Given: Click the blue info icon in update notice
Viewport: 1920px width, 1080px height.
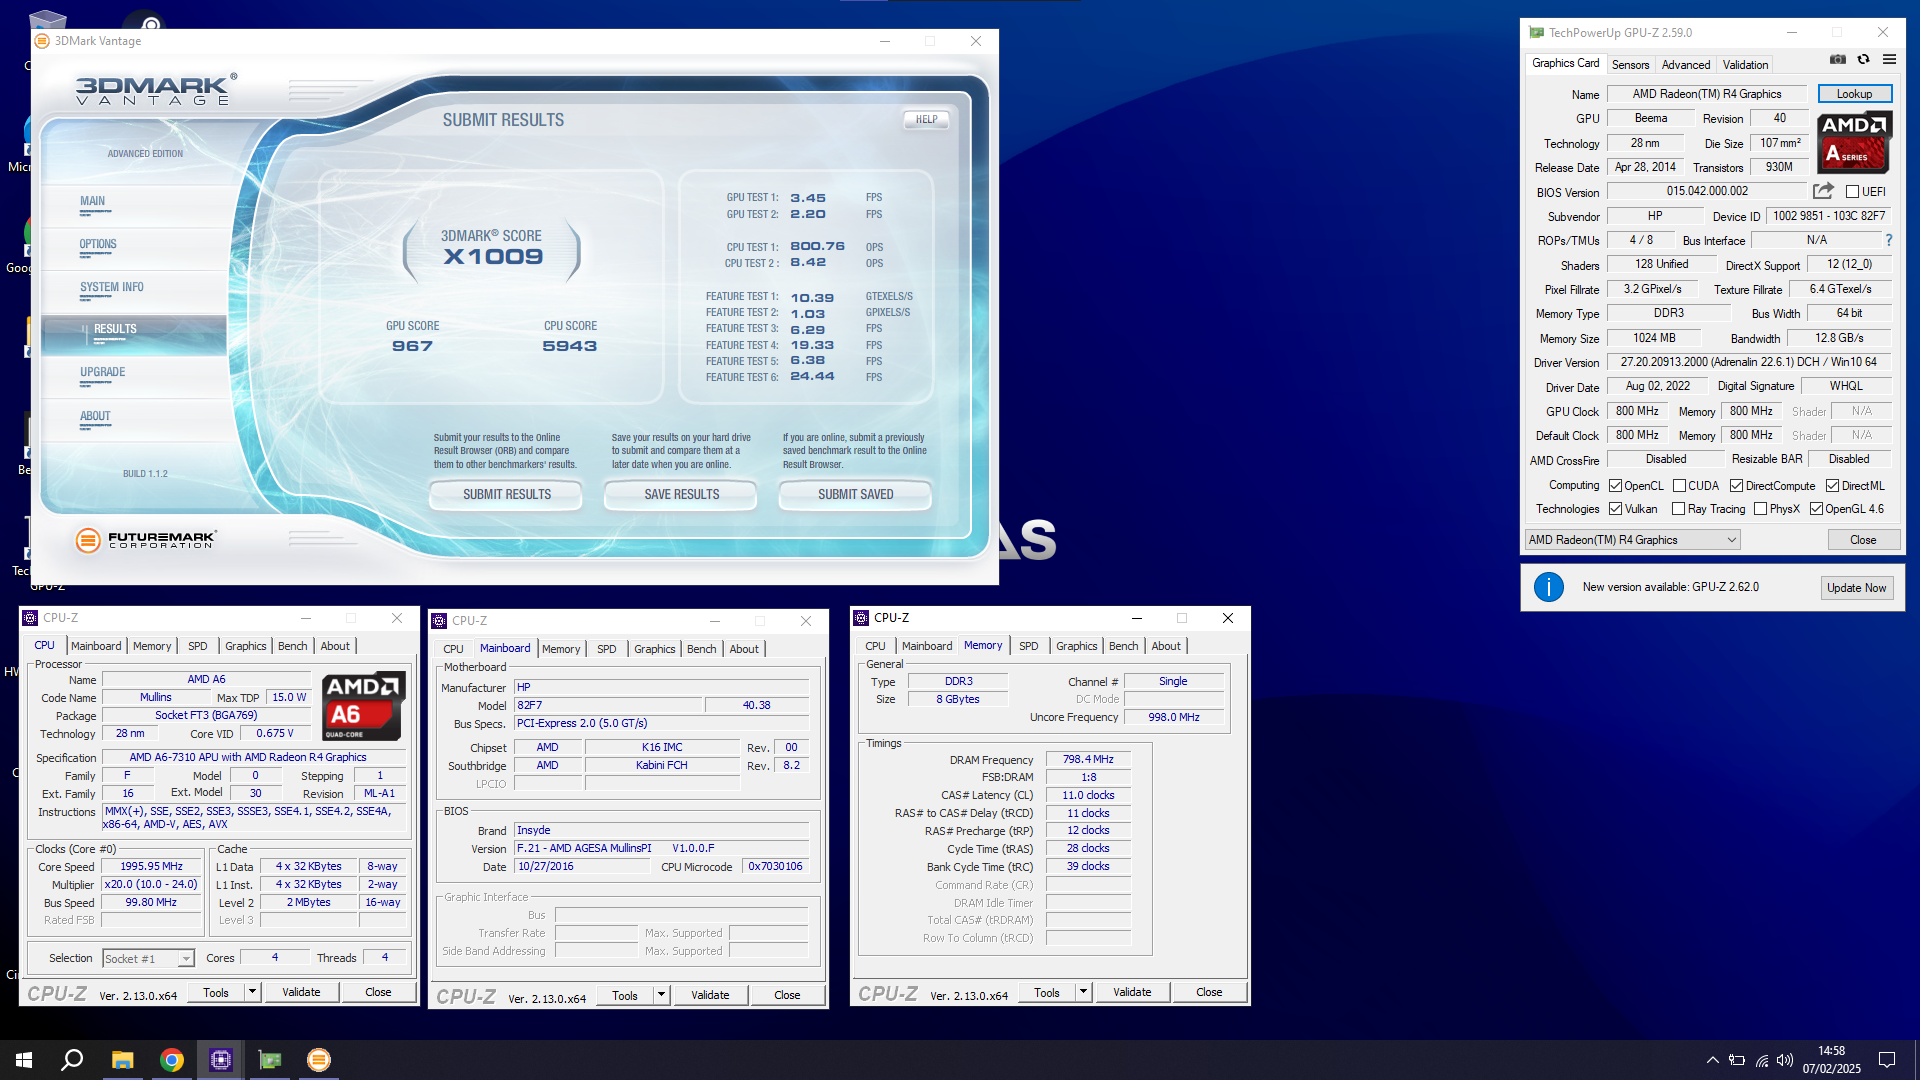Looking at the screenshot, I should (x=1548, y=587).
